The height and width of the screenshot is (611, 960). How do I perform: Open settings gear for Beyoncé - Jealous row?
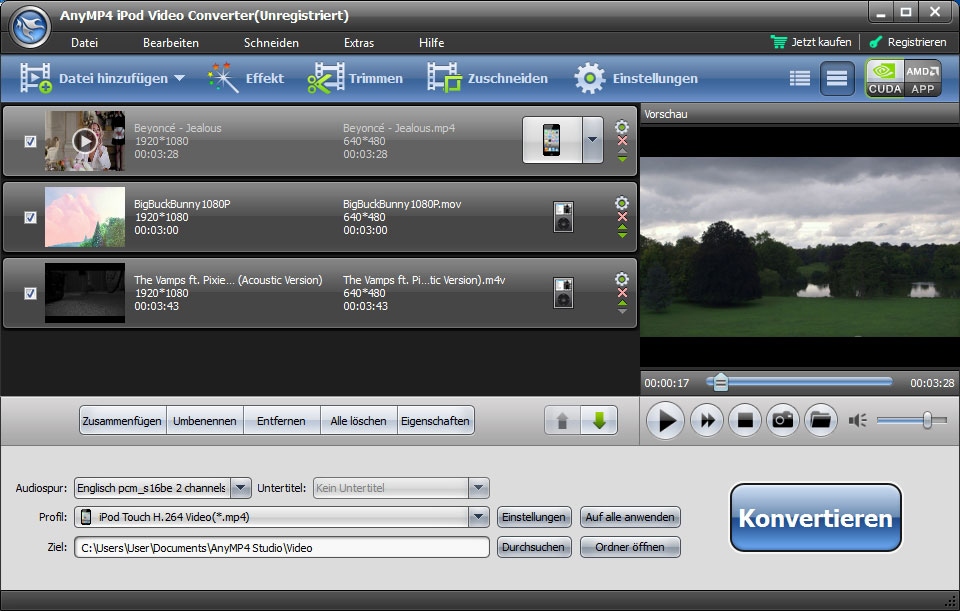tap(621, 127)
